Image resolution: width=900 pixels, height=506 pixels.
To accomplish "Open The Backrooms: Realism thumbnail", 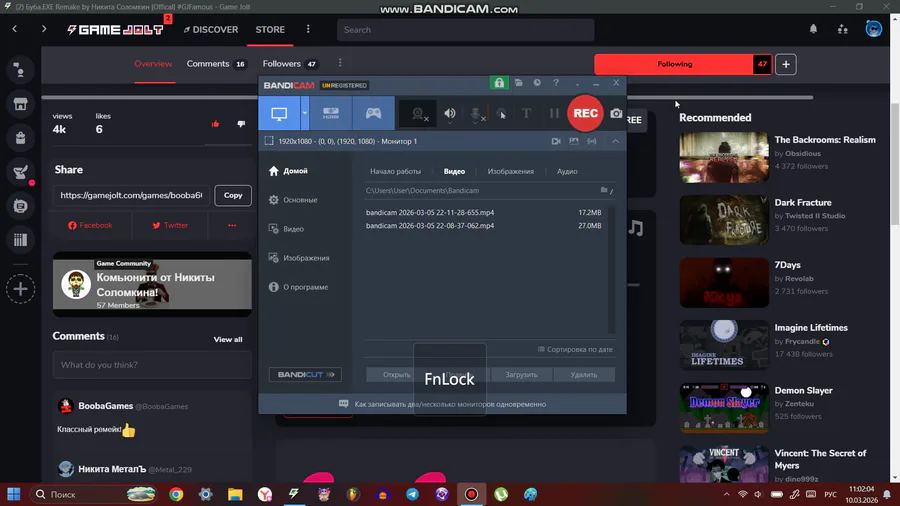I will pos(724,158).
